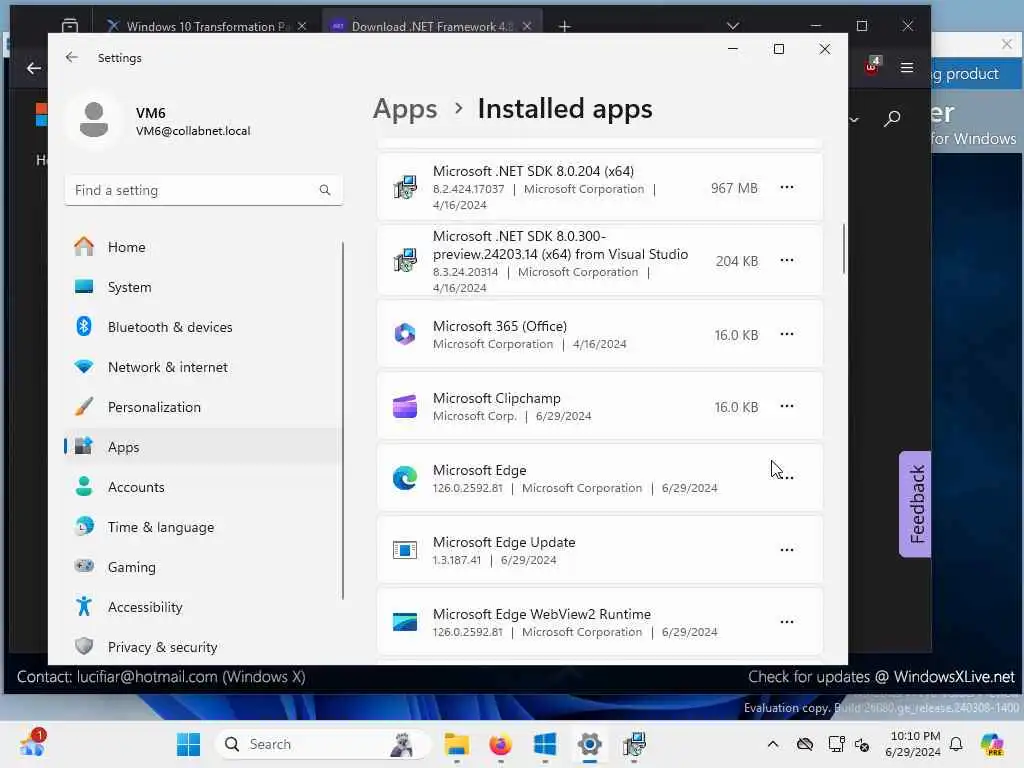The height and width of the screenshot is (768, 1024).
Task: Open Personalization settings
Action: (204, 407)
